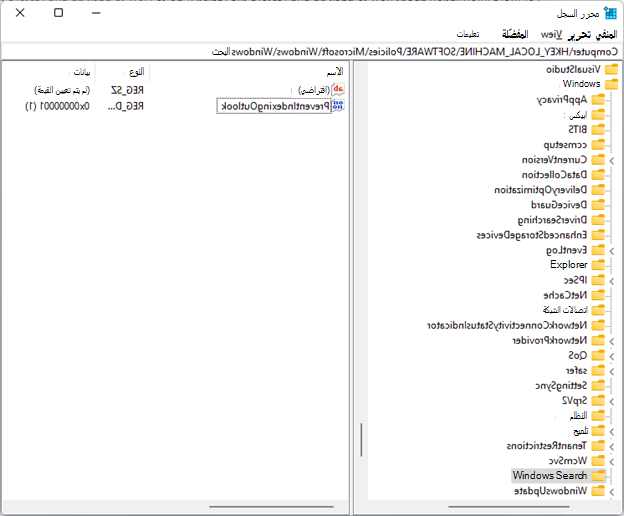Open the تحرير menu
Screen dimensions: 624x516
[579, 35]
